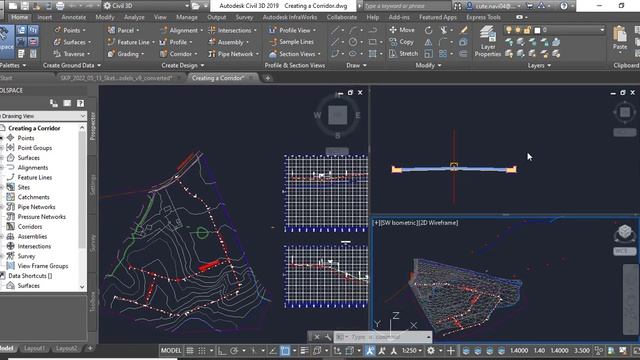Close the command line
Image resolution: width=640 pixels, height=360 pixels.
316,337
